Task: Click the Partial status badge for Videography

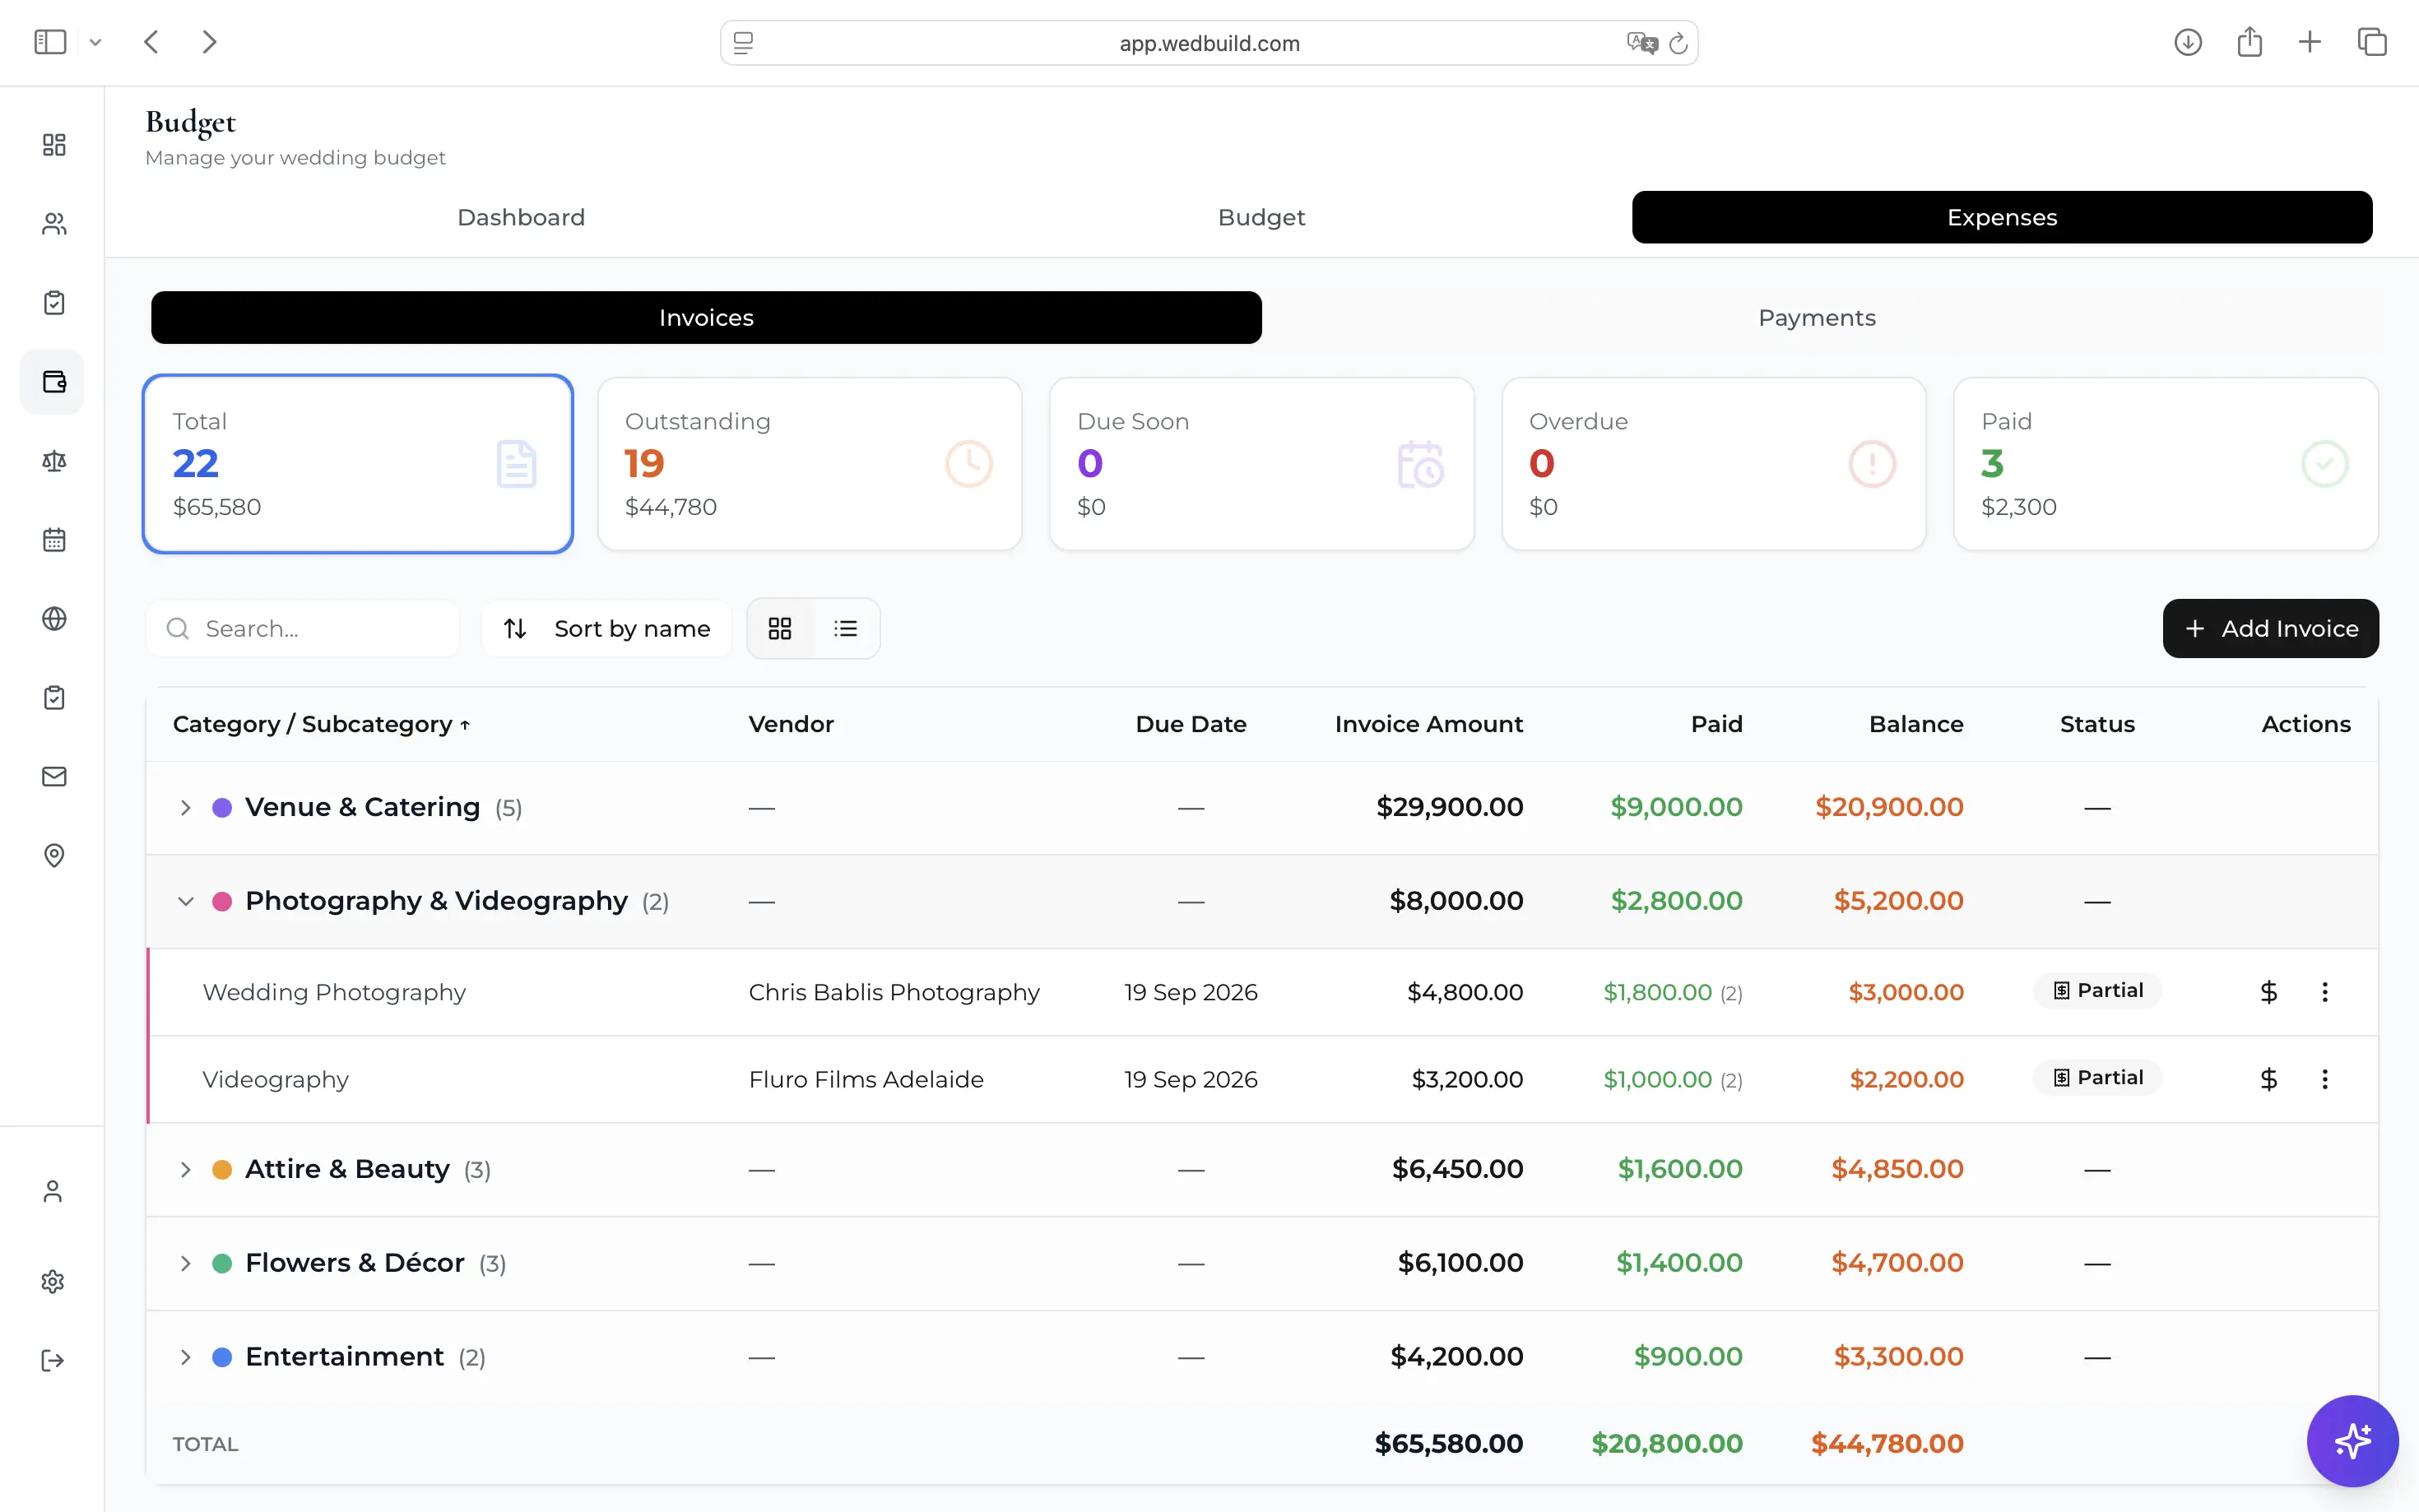Action: (2098, 1078)
